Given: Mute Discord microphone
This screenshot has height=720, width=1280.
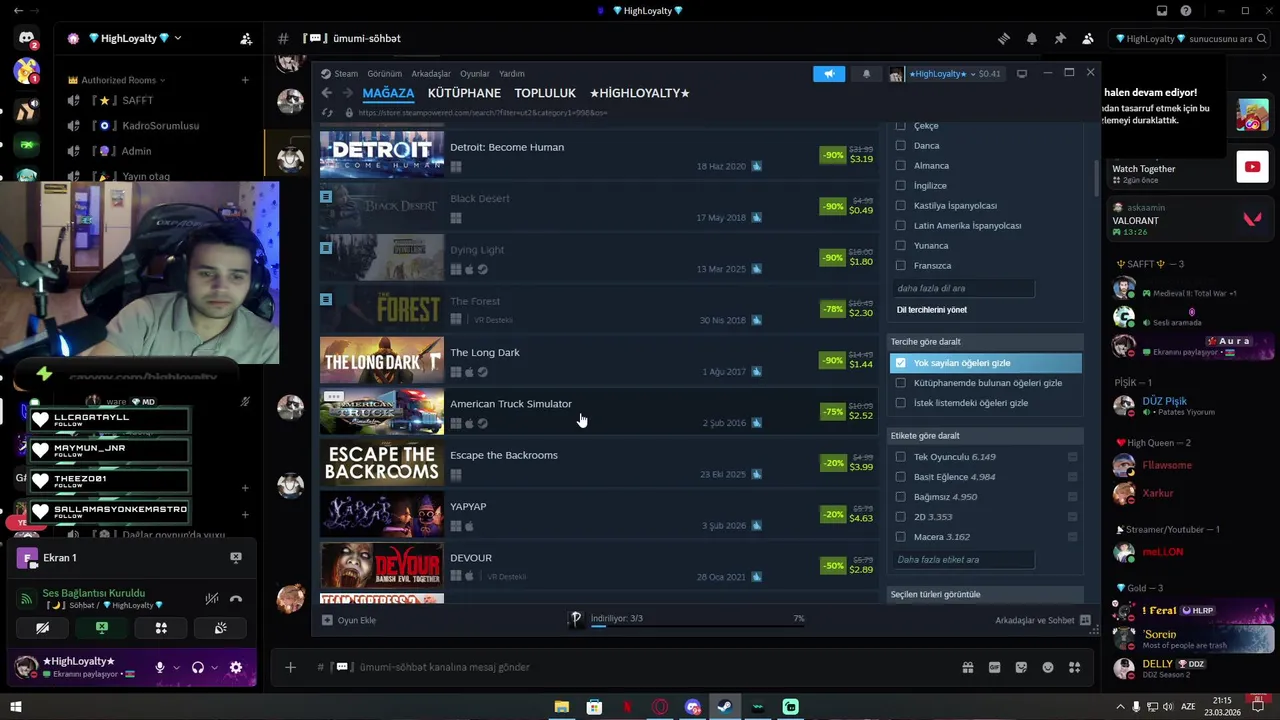Looking at the screenshot, I should point(159,667).
